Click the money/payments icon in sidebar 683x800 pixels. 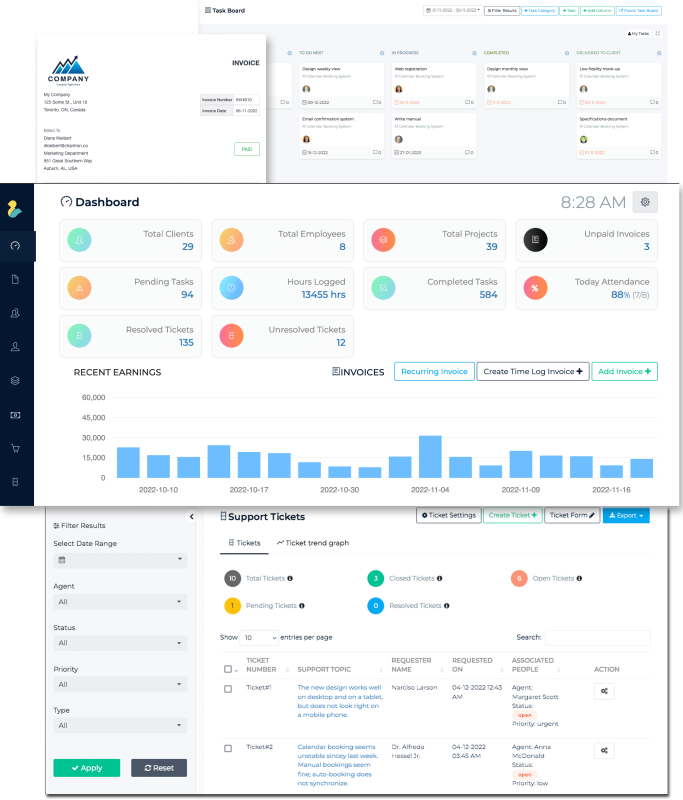(16, 414)
